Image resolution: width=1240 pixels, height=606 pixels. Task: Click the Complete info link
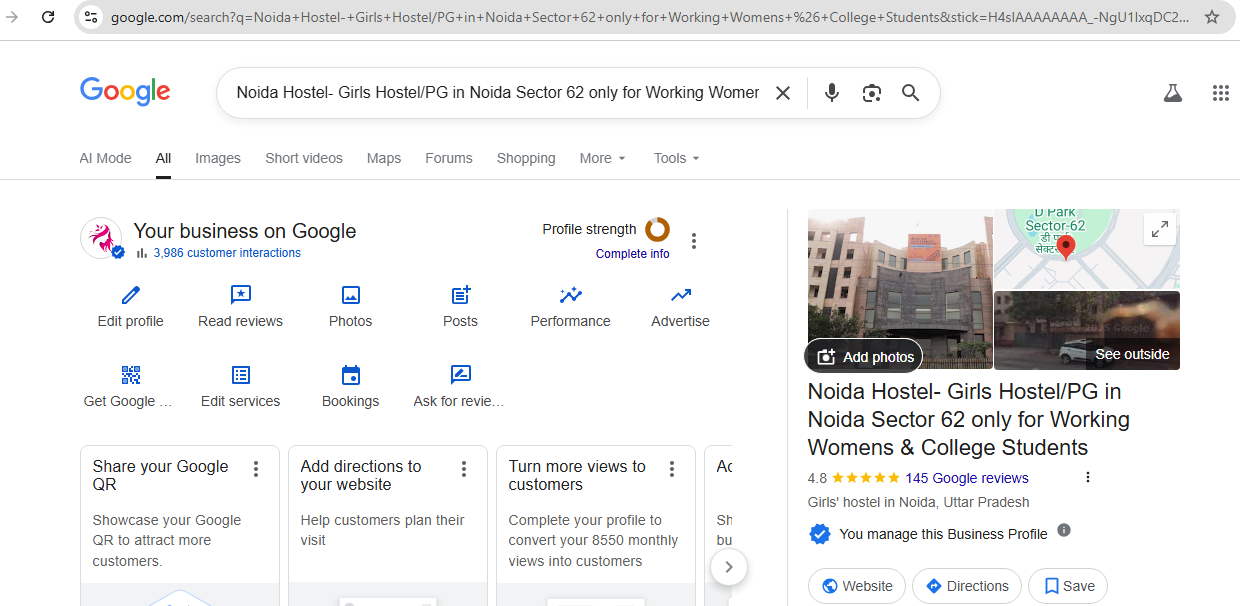[x=632, y=254]
